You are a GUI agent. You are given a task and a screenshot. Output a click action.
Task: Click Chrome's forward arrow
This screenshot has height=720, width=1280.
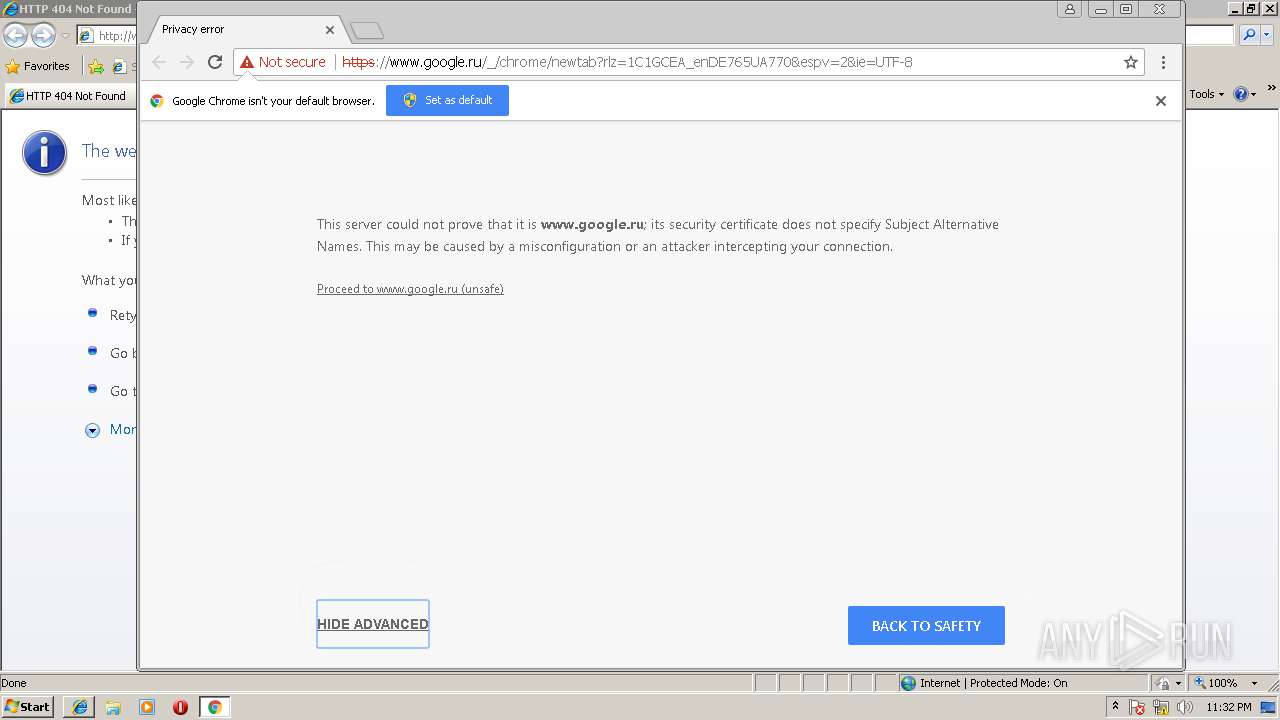[x=187, y=62]
